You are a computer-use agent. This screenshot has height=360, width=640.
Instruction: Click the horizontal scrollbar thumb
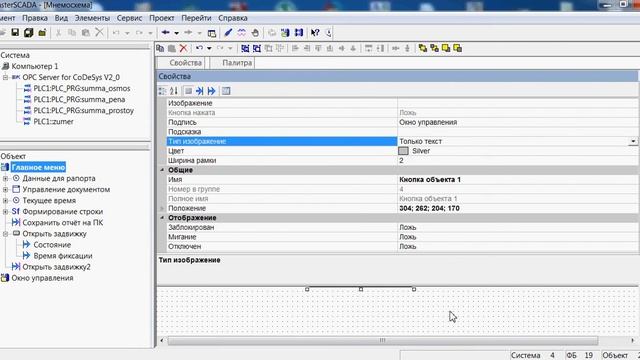coord(383,340)
